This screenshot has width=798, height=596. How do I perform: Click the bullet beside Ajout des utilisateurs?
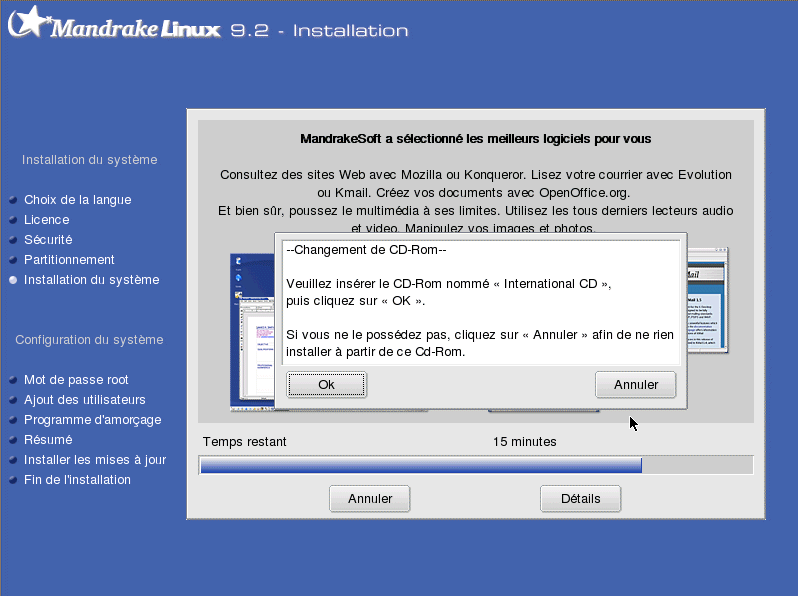coord(13,400)
